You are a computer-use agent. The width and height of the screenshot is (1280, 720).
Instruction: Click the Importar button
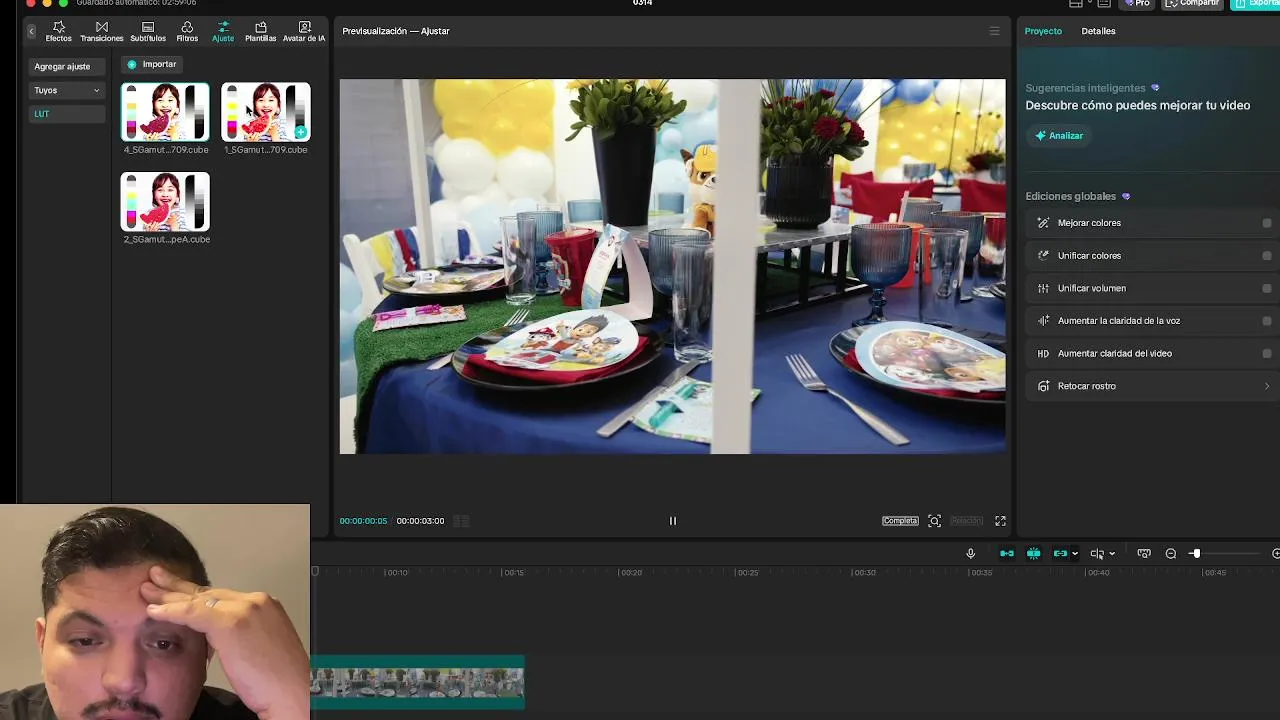pos(152,64)
